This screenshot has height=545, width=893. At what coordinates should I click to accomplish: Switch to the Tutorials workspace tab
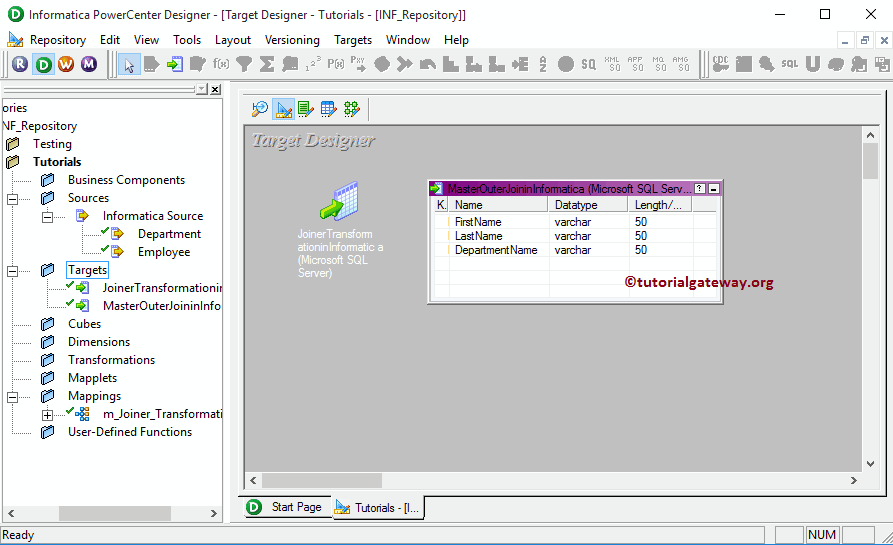378,507
